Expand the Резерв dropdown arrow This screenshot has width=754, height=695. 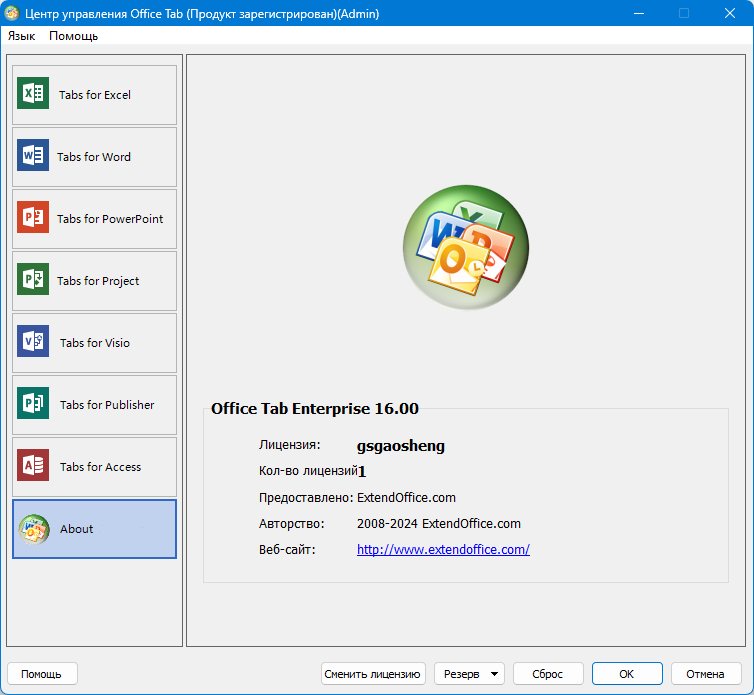494,674
